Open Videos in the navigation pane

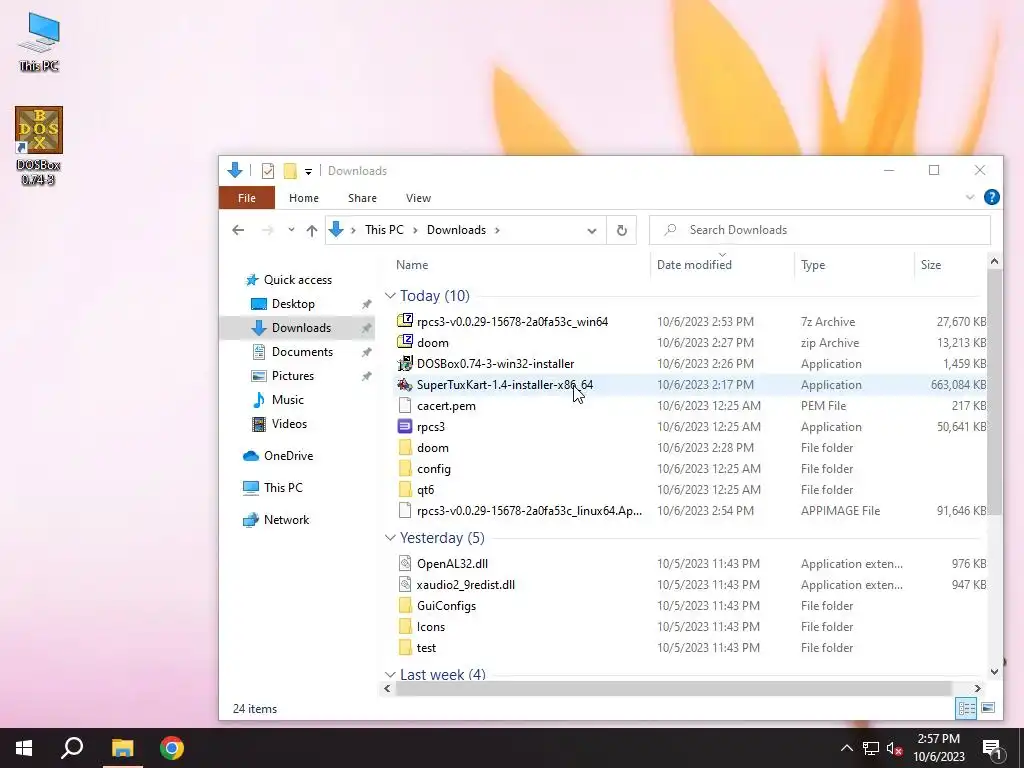[289, 424]
